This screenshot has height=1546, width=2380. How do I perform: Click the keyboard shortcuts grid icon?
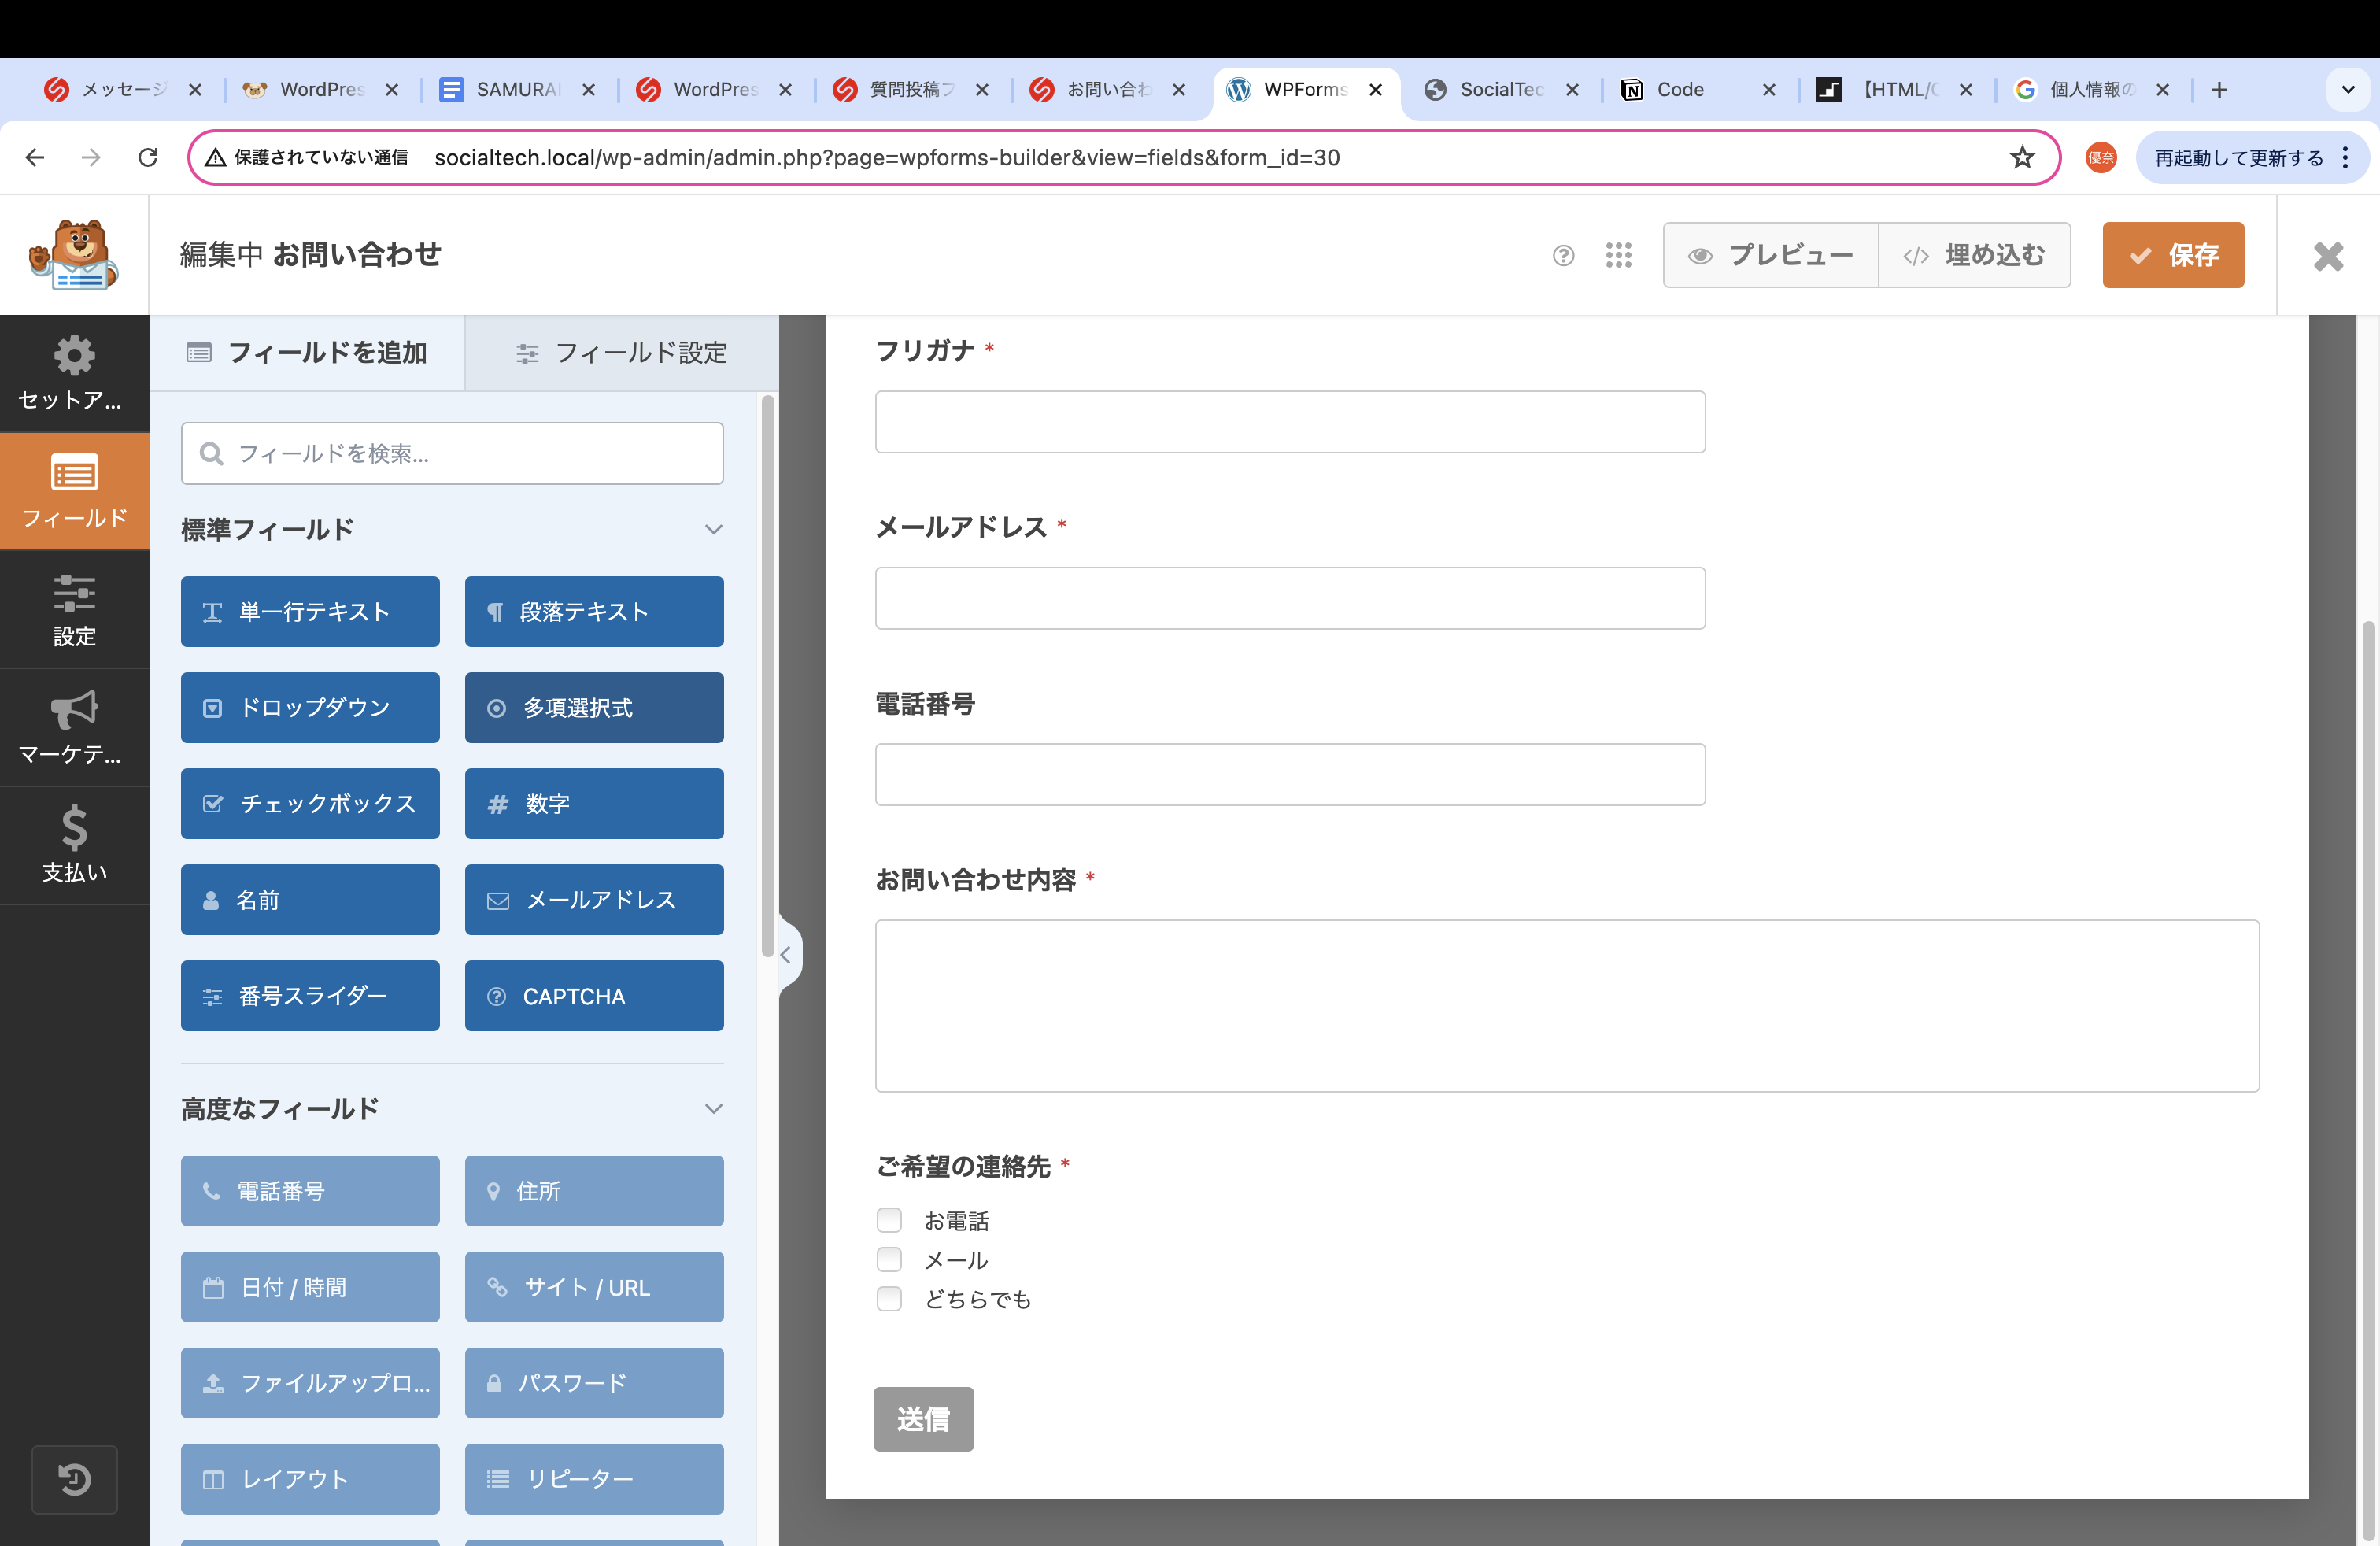[1618, 255]
